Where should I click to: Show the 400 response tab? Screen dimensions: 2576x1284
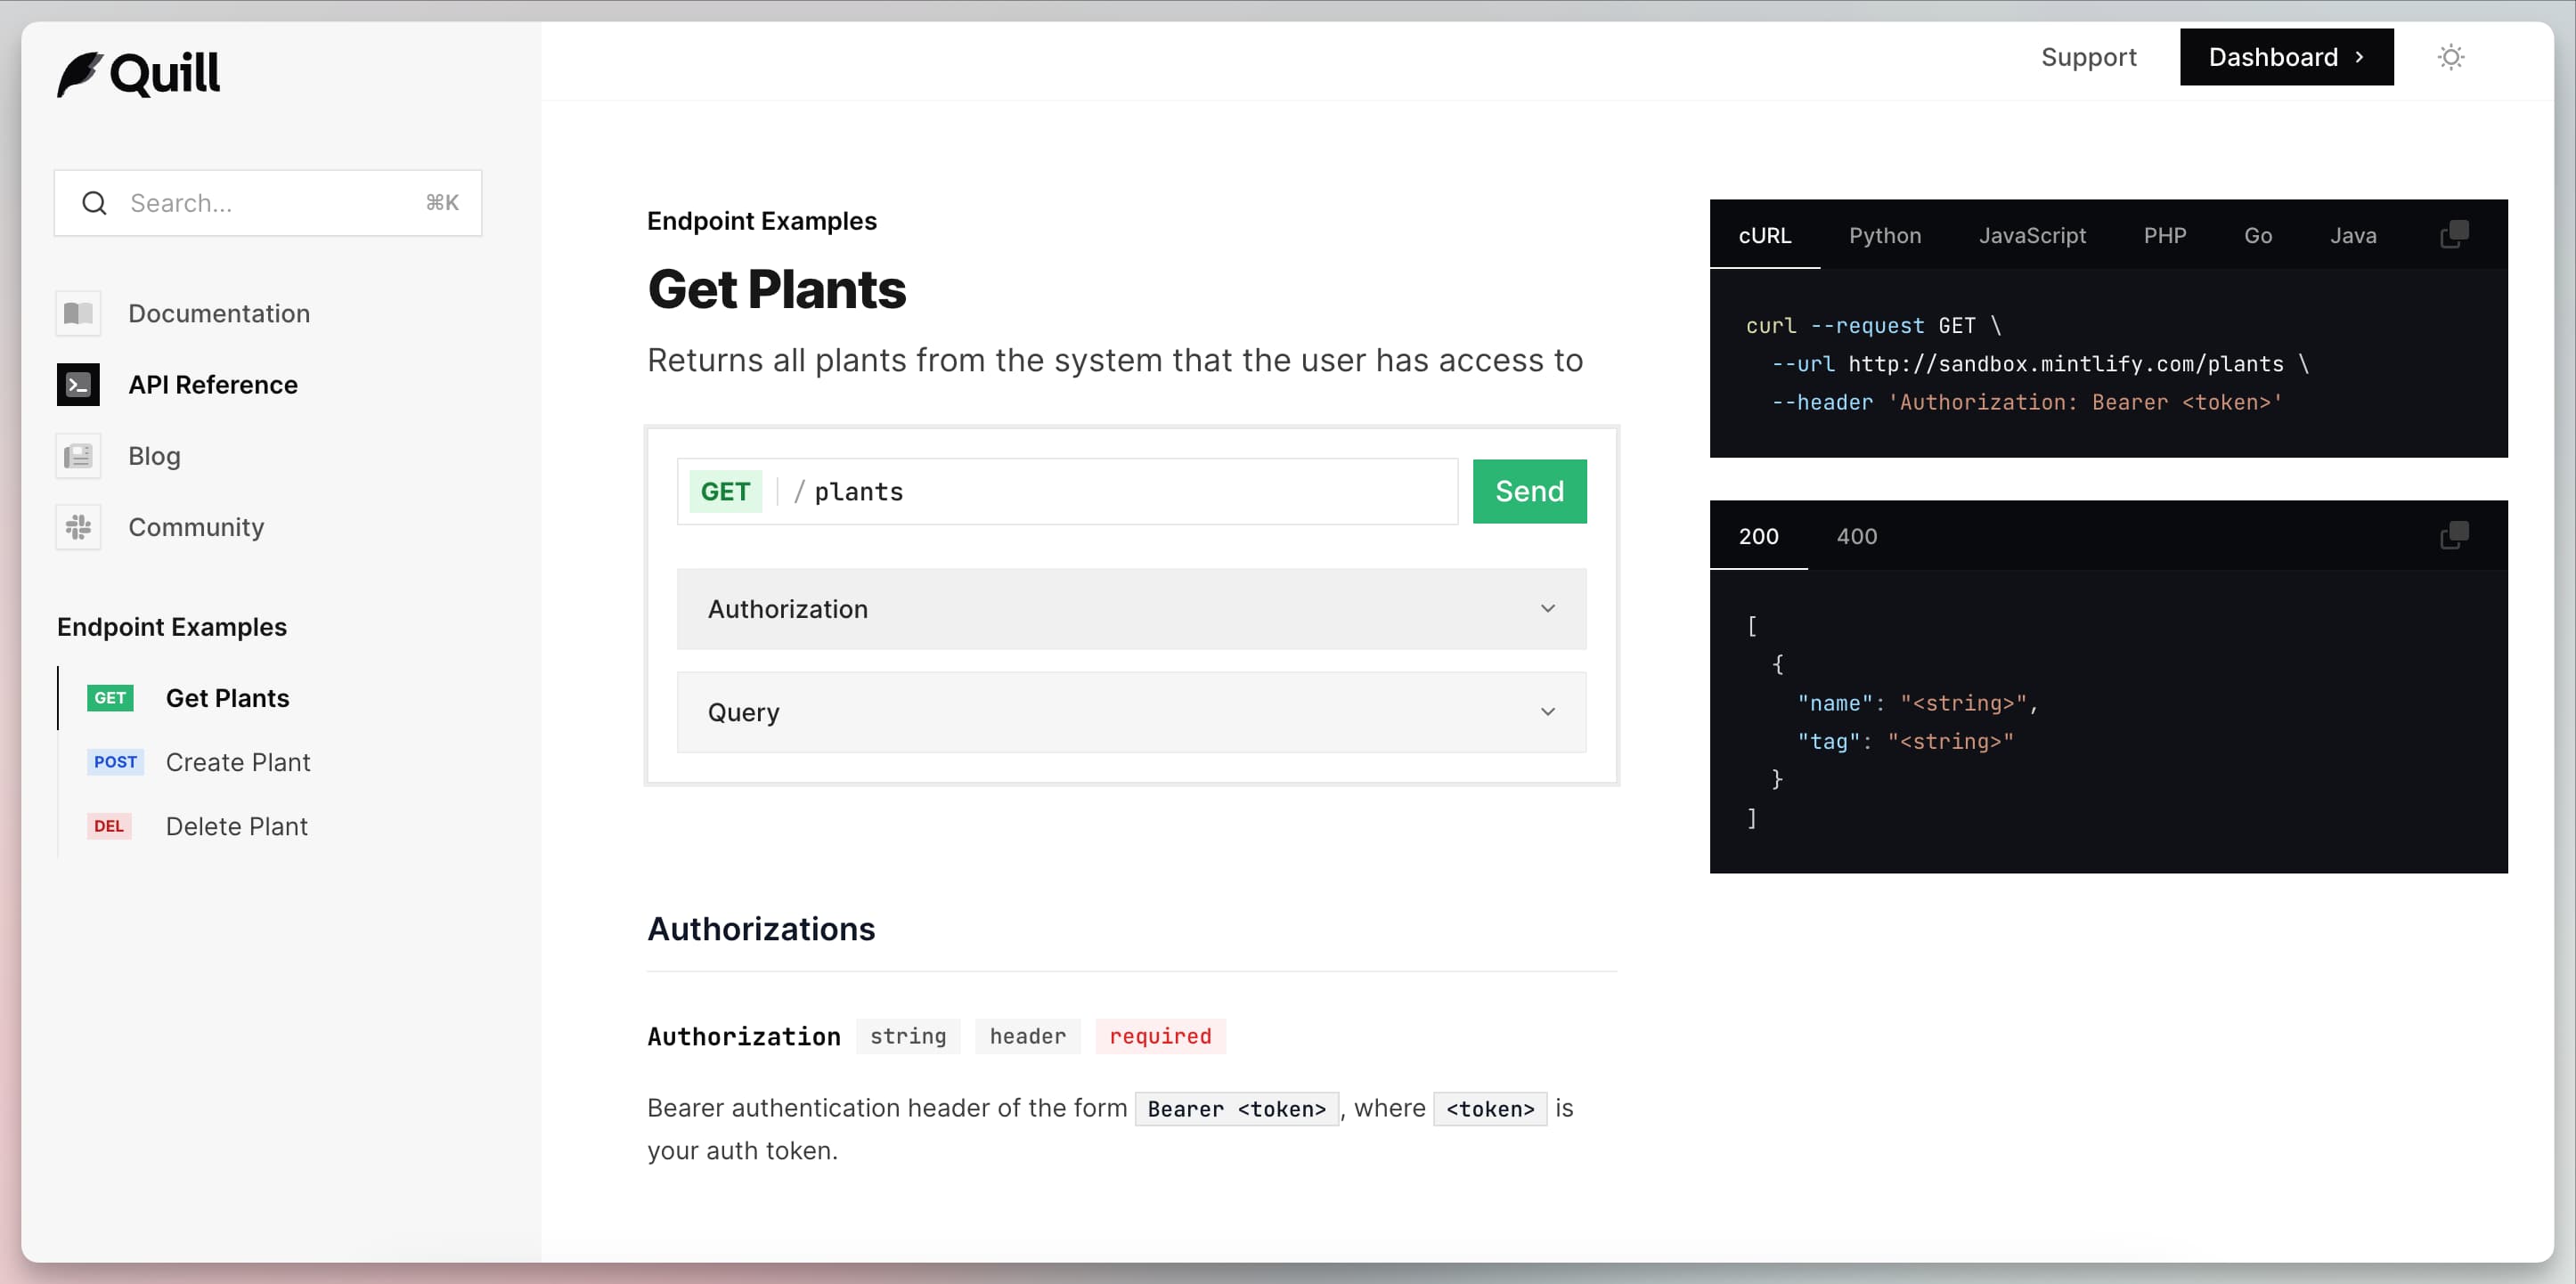[1856, 537]
